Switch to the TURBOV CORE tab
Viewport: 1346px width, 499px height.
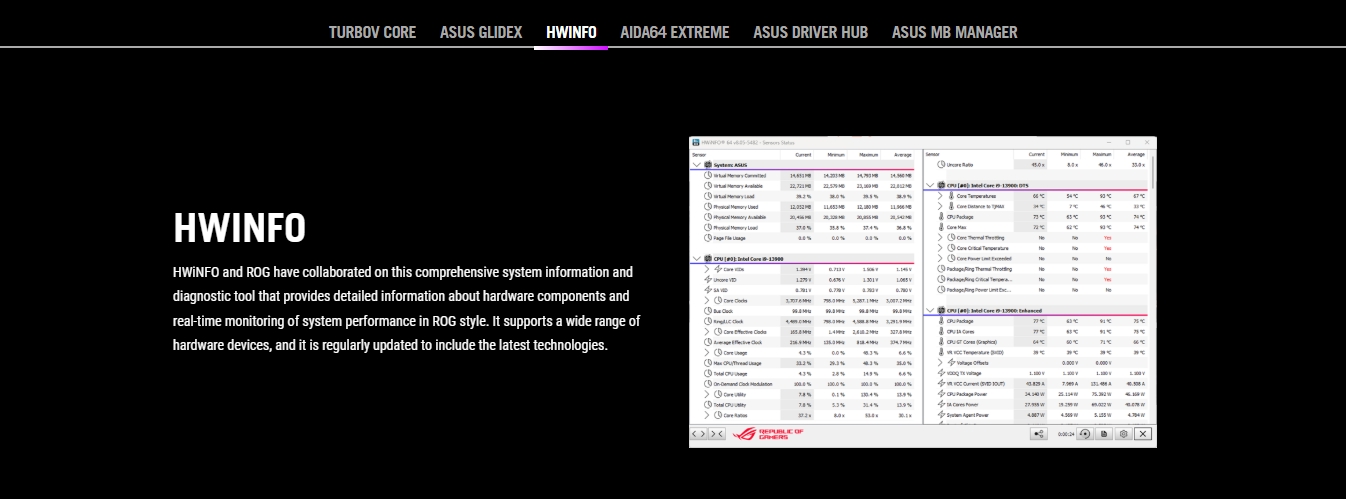point(372,32)
